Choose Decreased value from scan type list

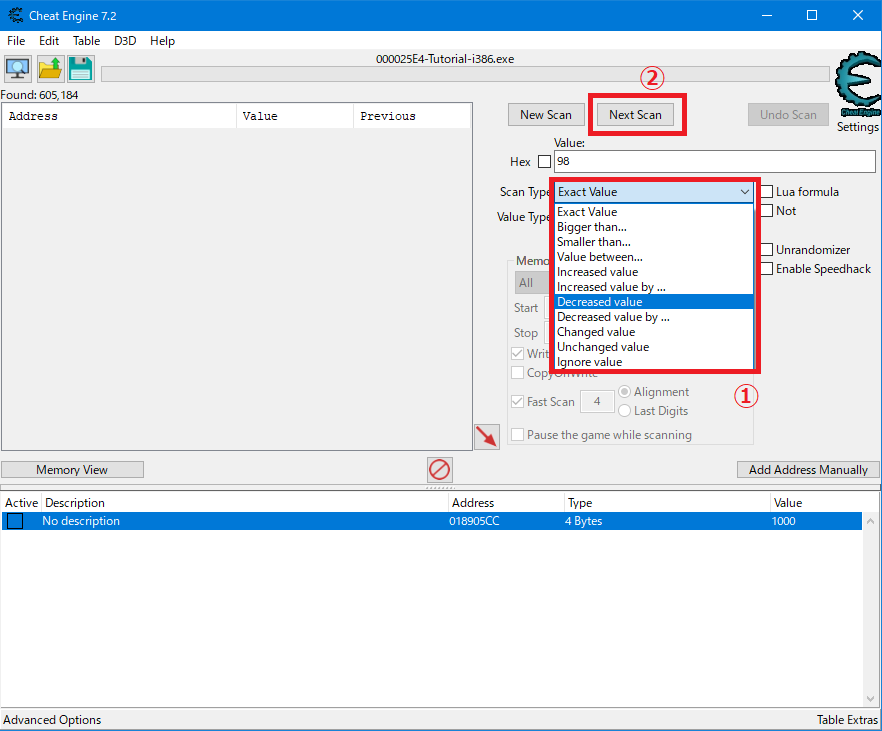click(600, 301)
